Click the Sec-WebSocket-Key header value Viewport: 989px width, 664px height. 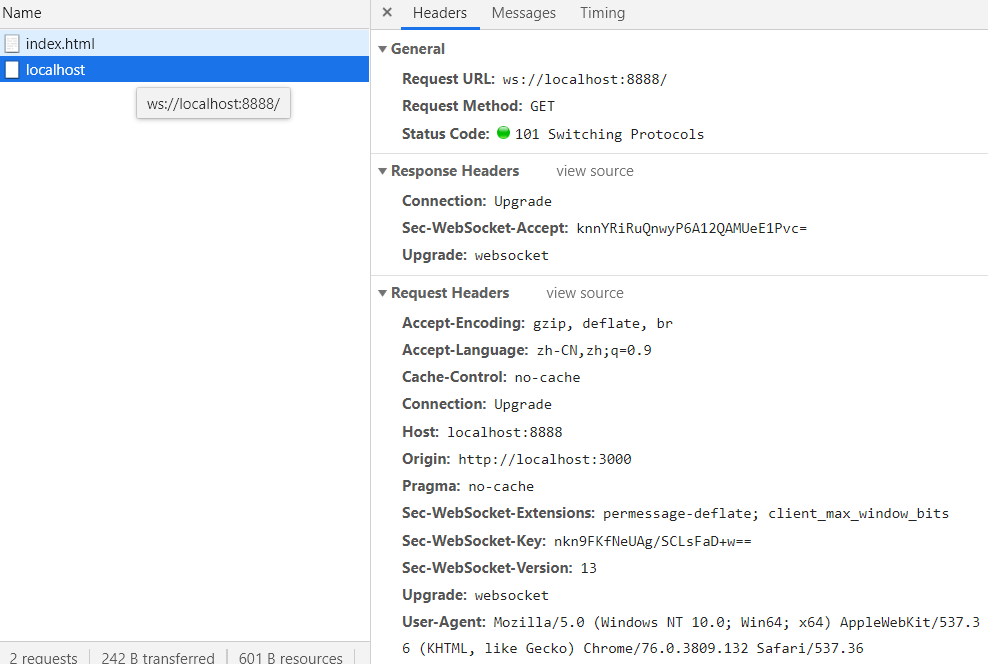click(652, 541)
